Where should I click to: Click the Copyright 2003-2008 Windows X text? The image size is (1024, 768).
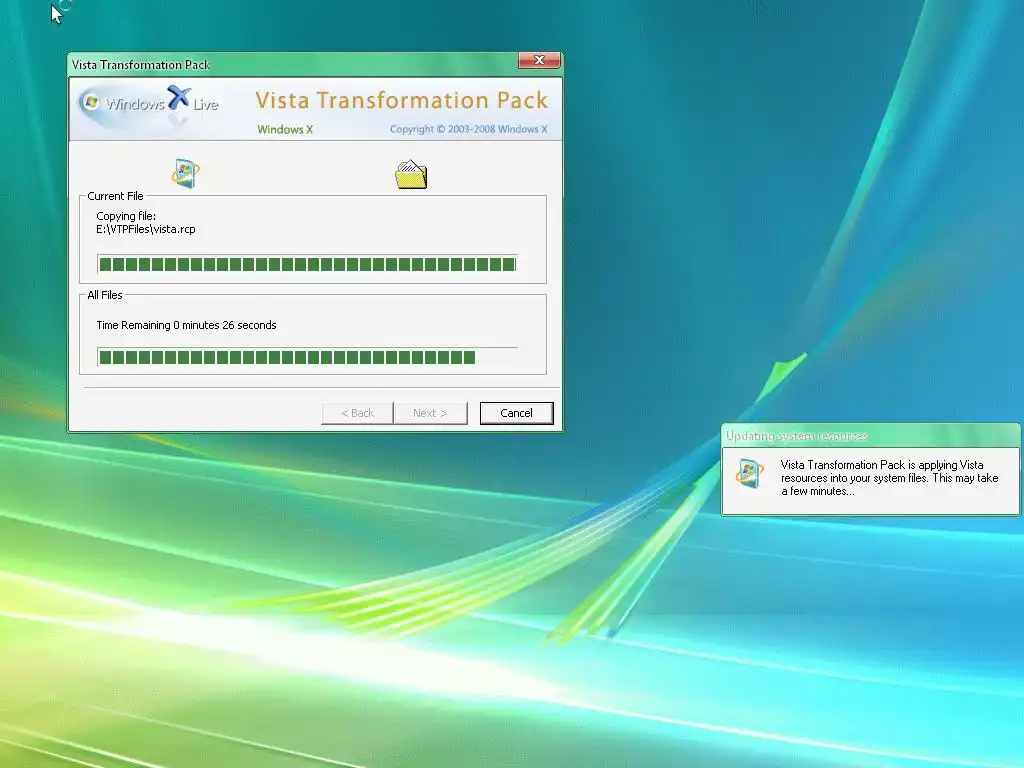pyautogui.click(x=468, y=129)
